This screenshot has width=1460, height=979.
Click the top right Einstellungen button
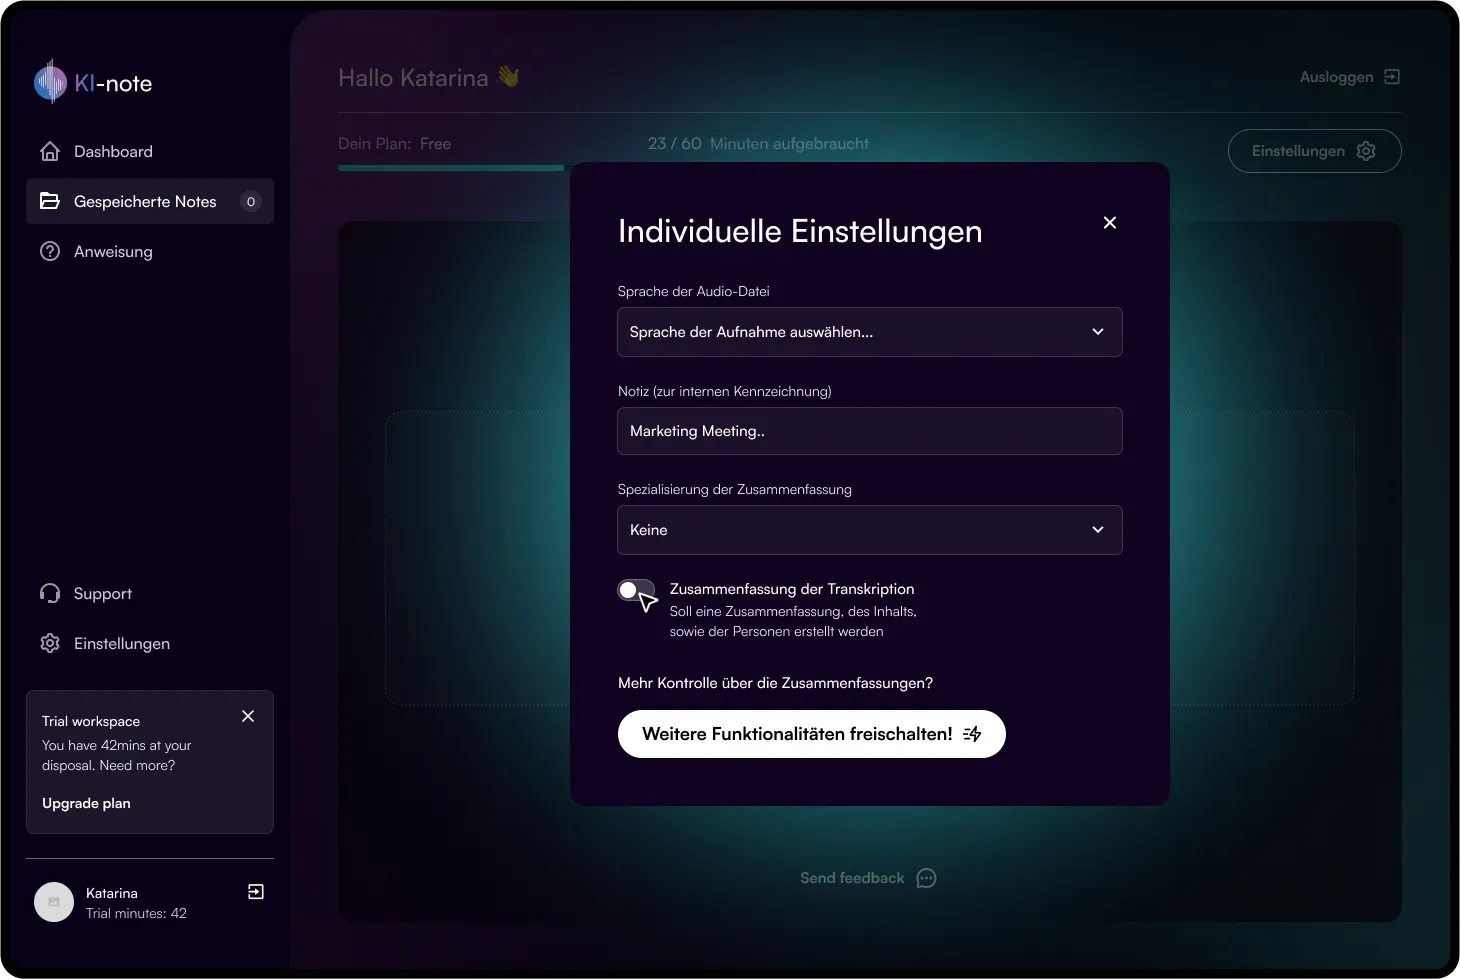tap(1315, 151)
